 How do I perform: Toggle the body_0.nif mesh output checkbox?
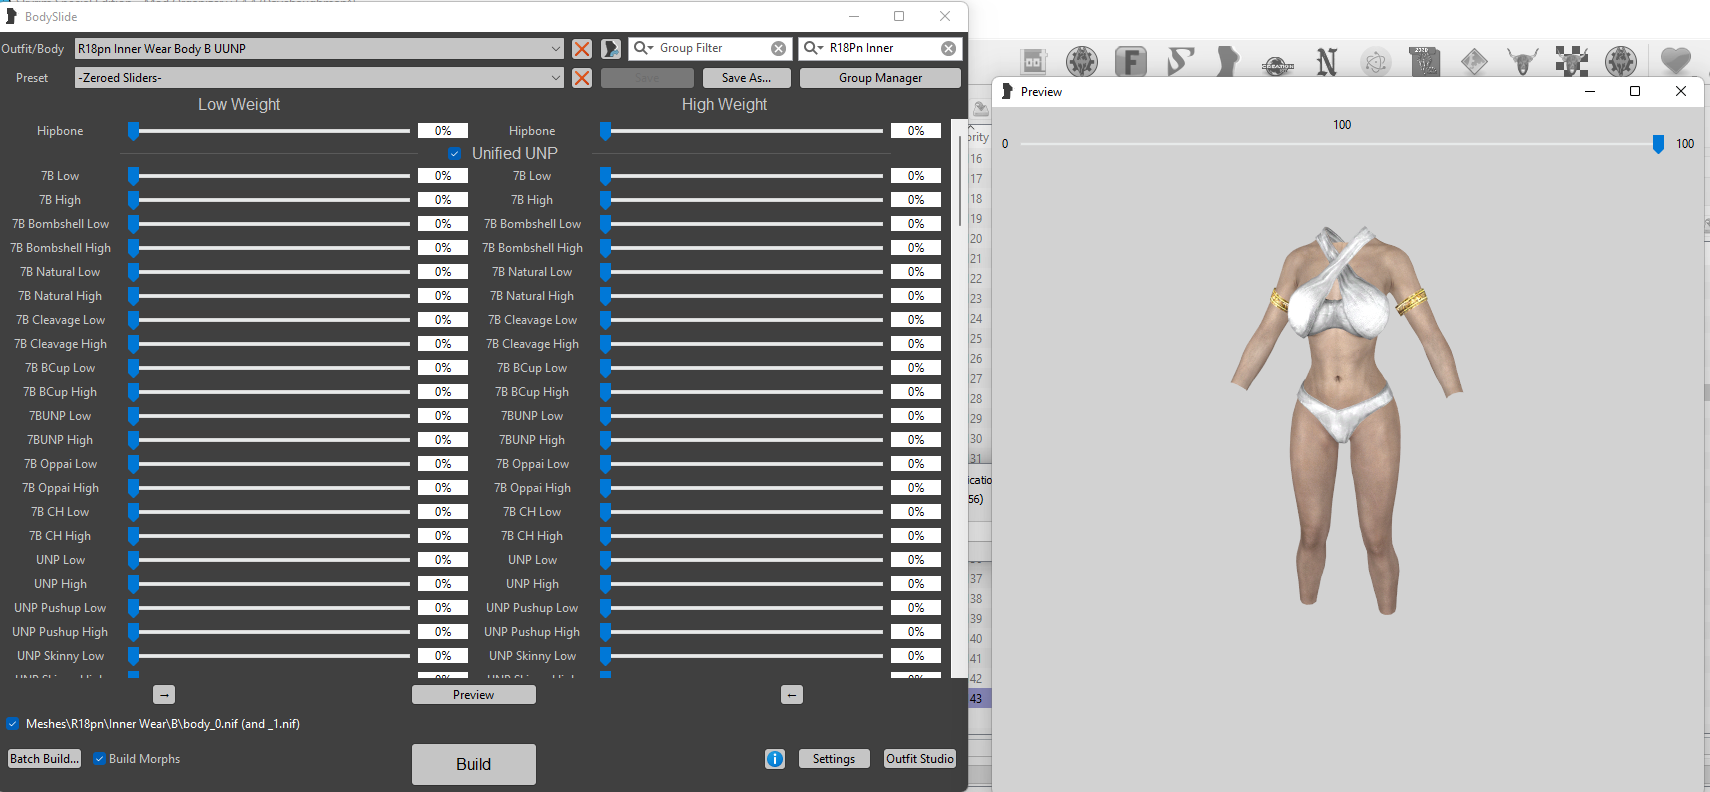(13, 724)
